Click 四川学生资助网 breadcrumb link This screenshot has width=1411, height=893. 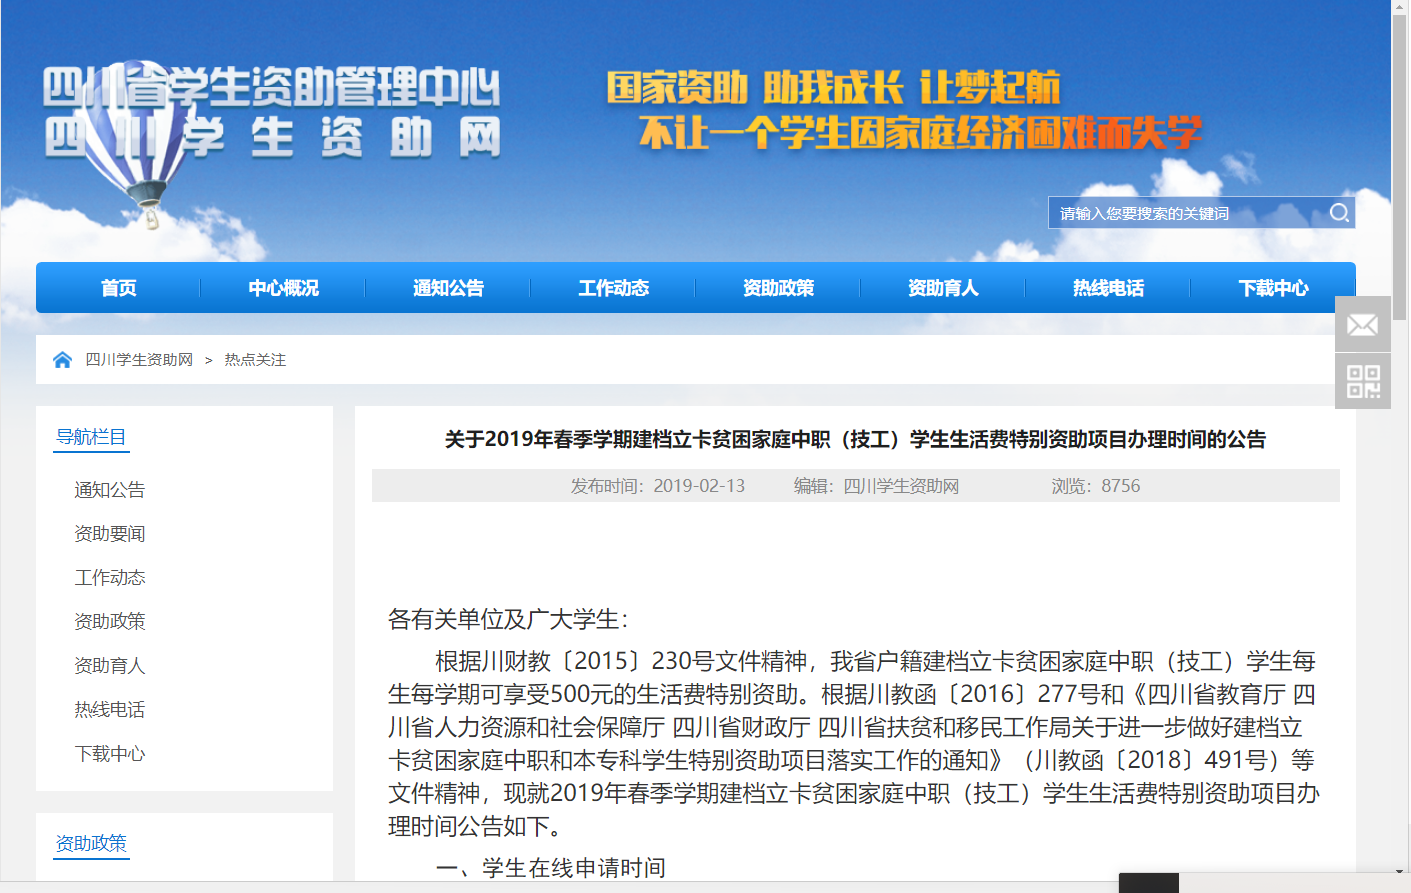[139, 360]
